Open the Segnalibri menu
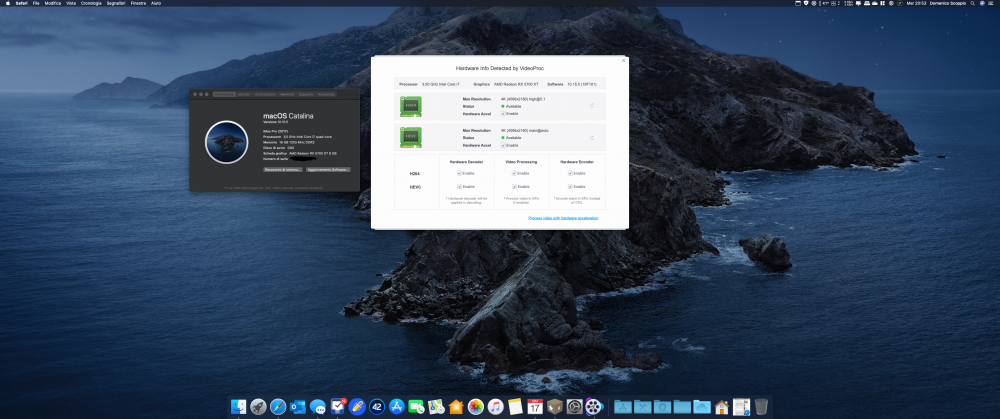 116,3
